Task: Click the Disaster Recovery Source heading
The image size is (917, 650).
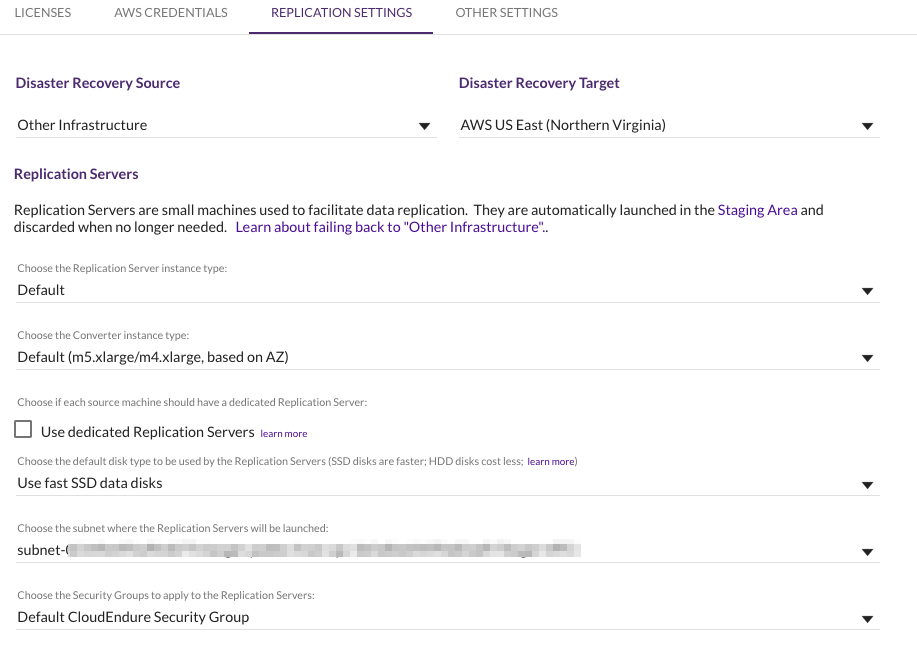Action: (x=98, y=83)
